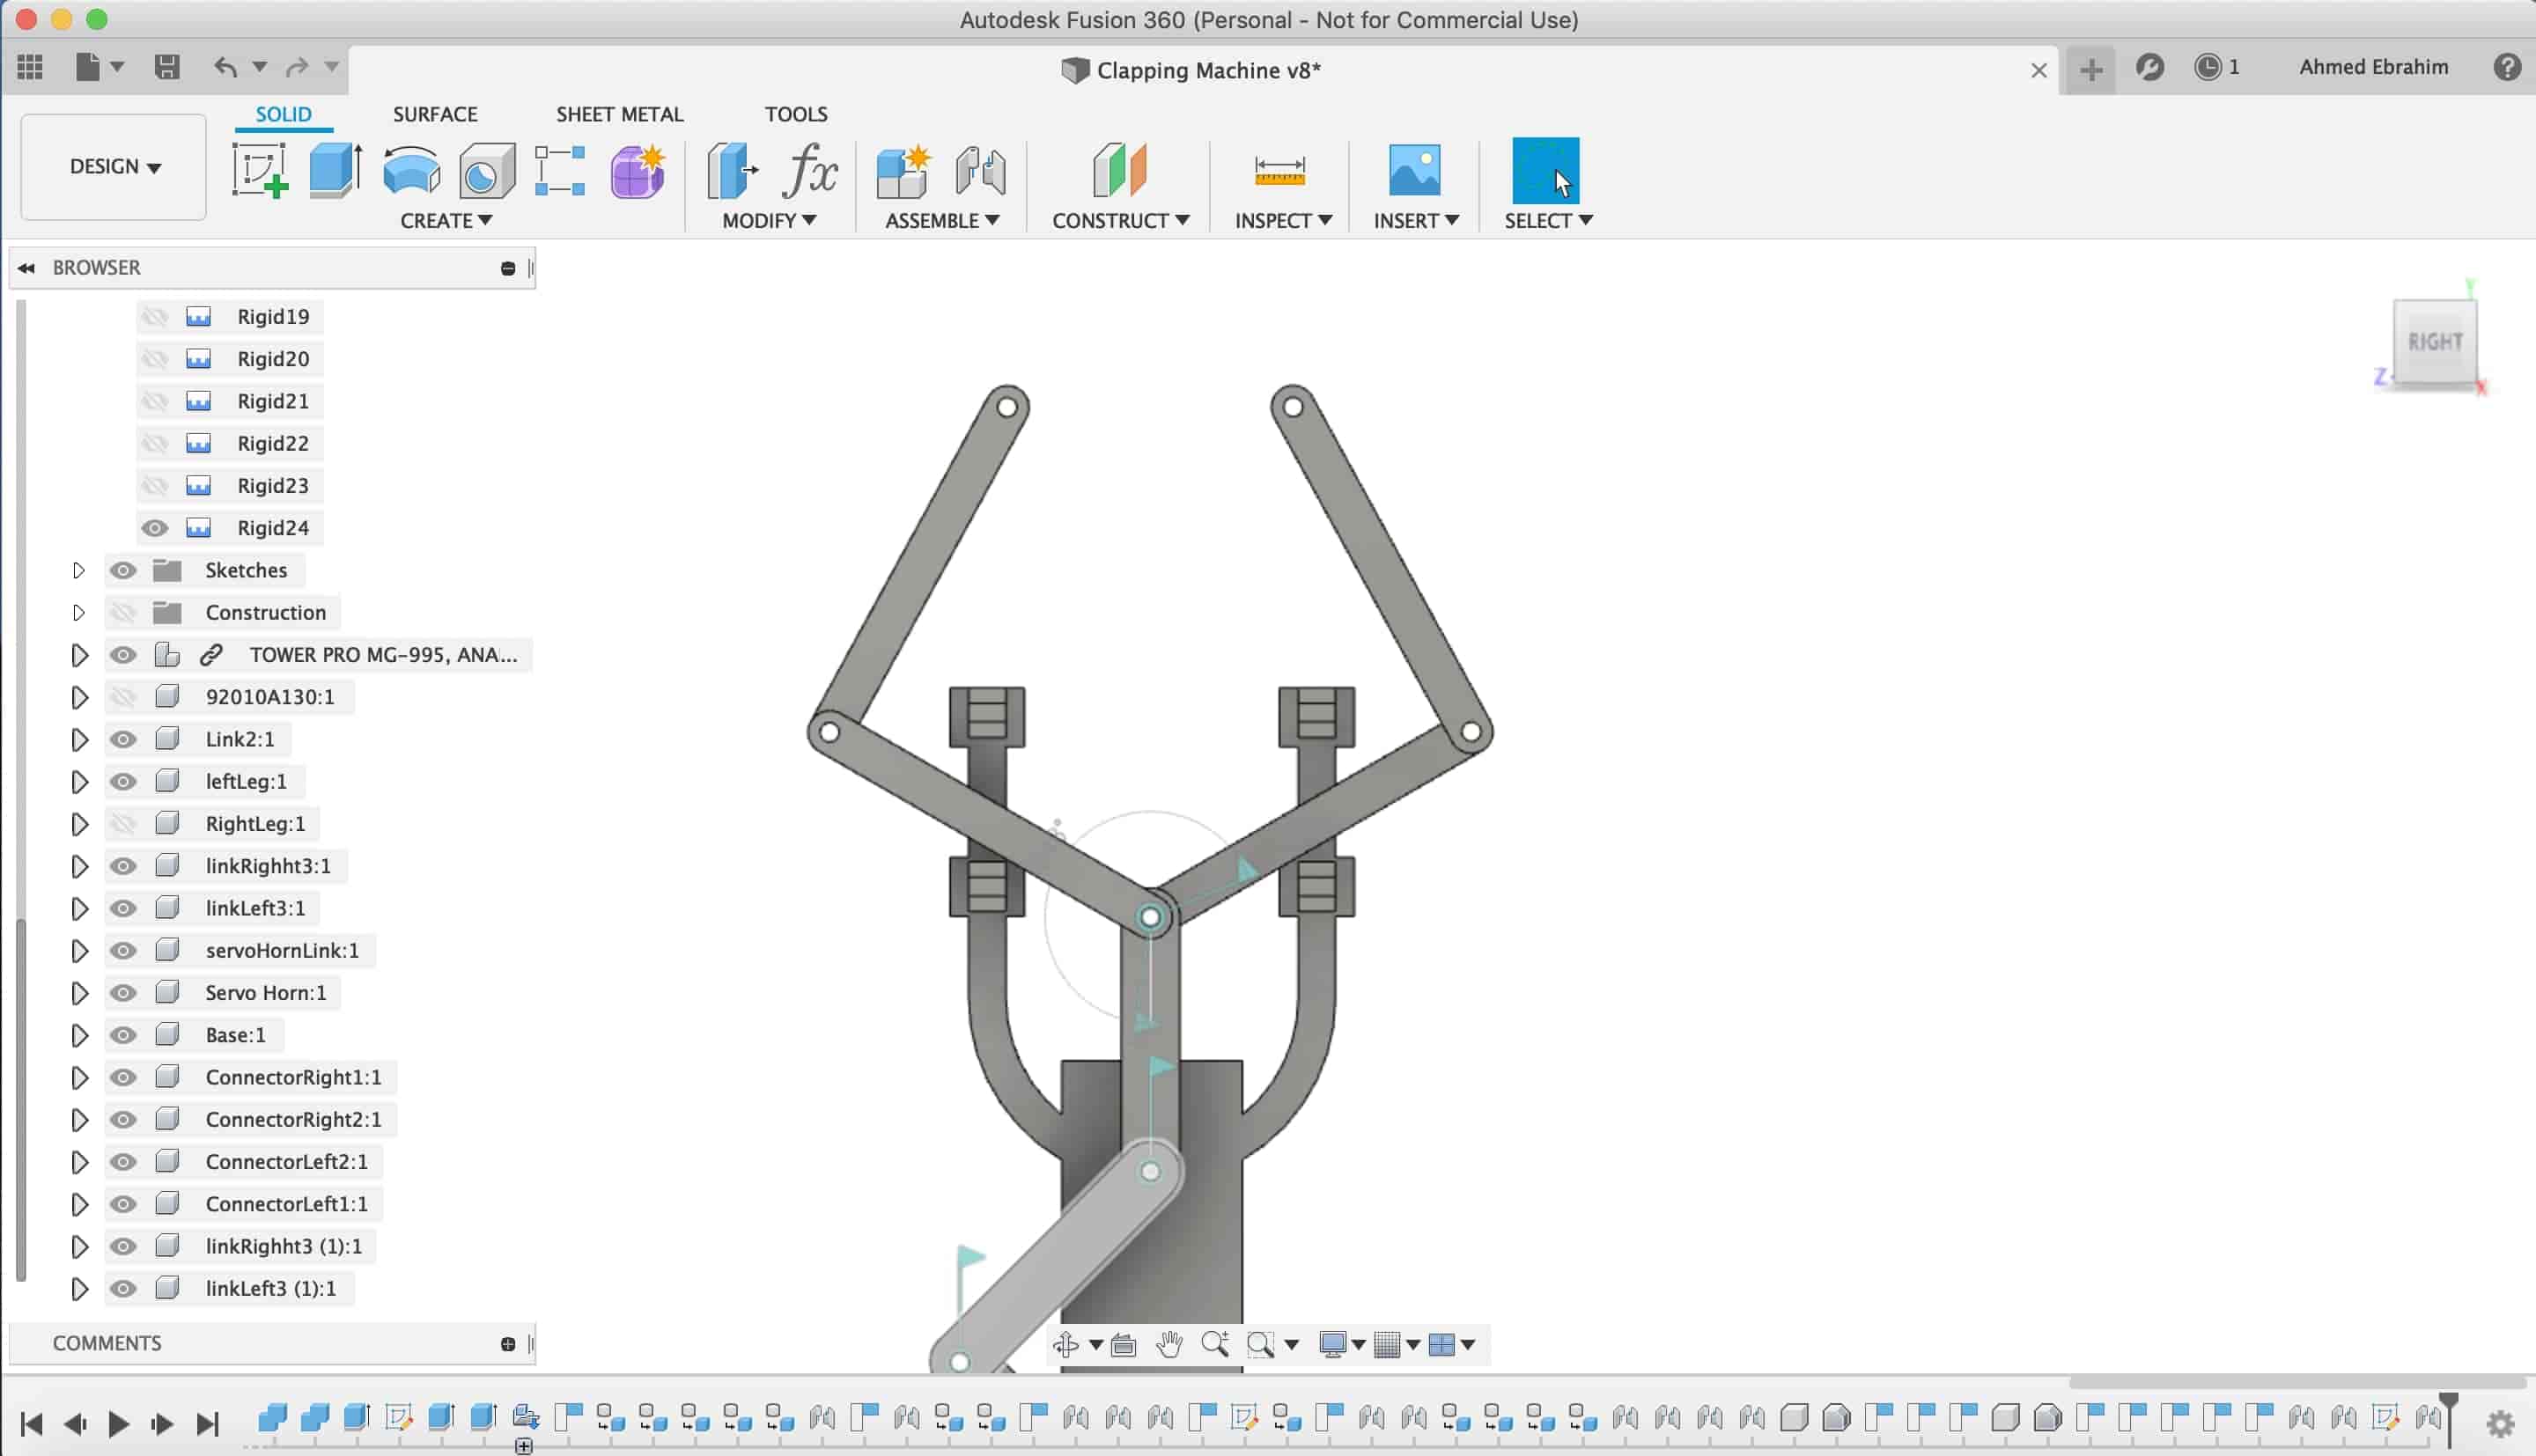Select the Revolve tool icon
This screenshot has width=2536, height=1456.
point(411,170)
